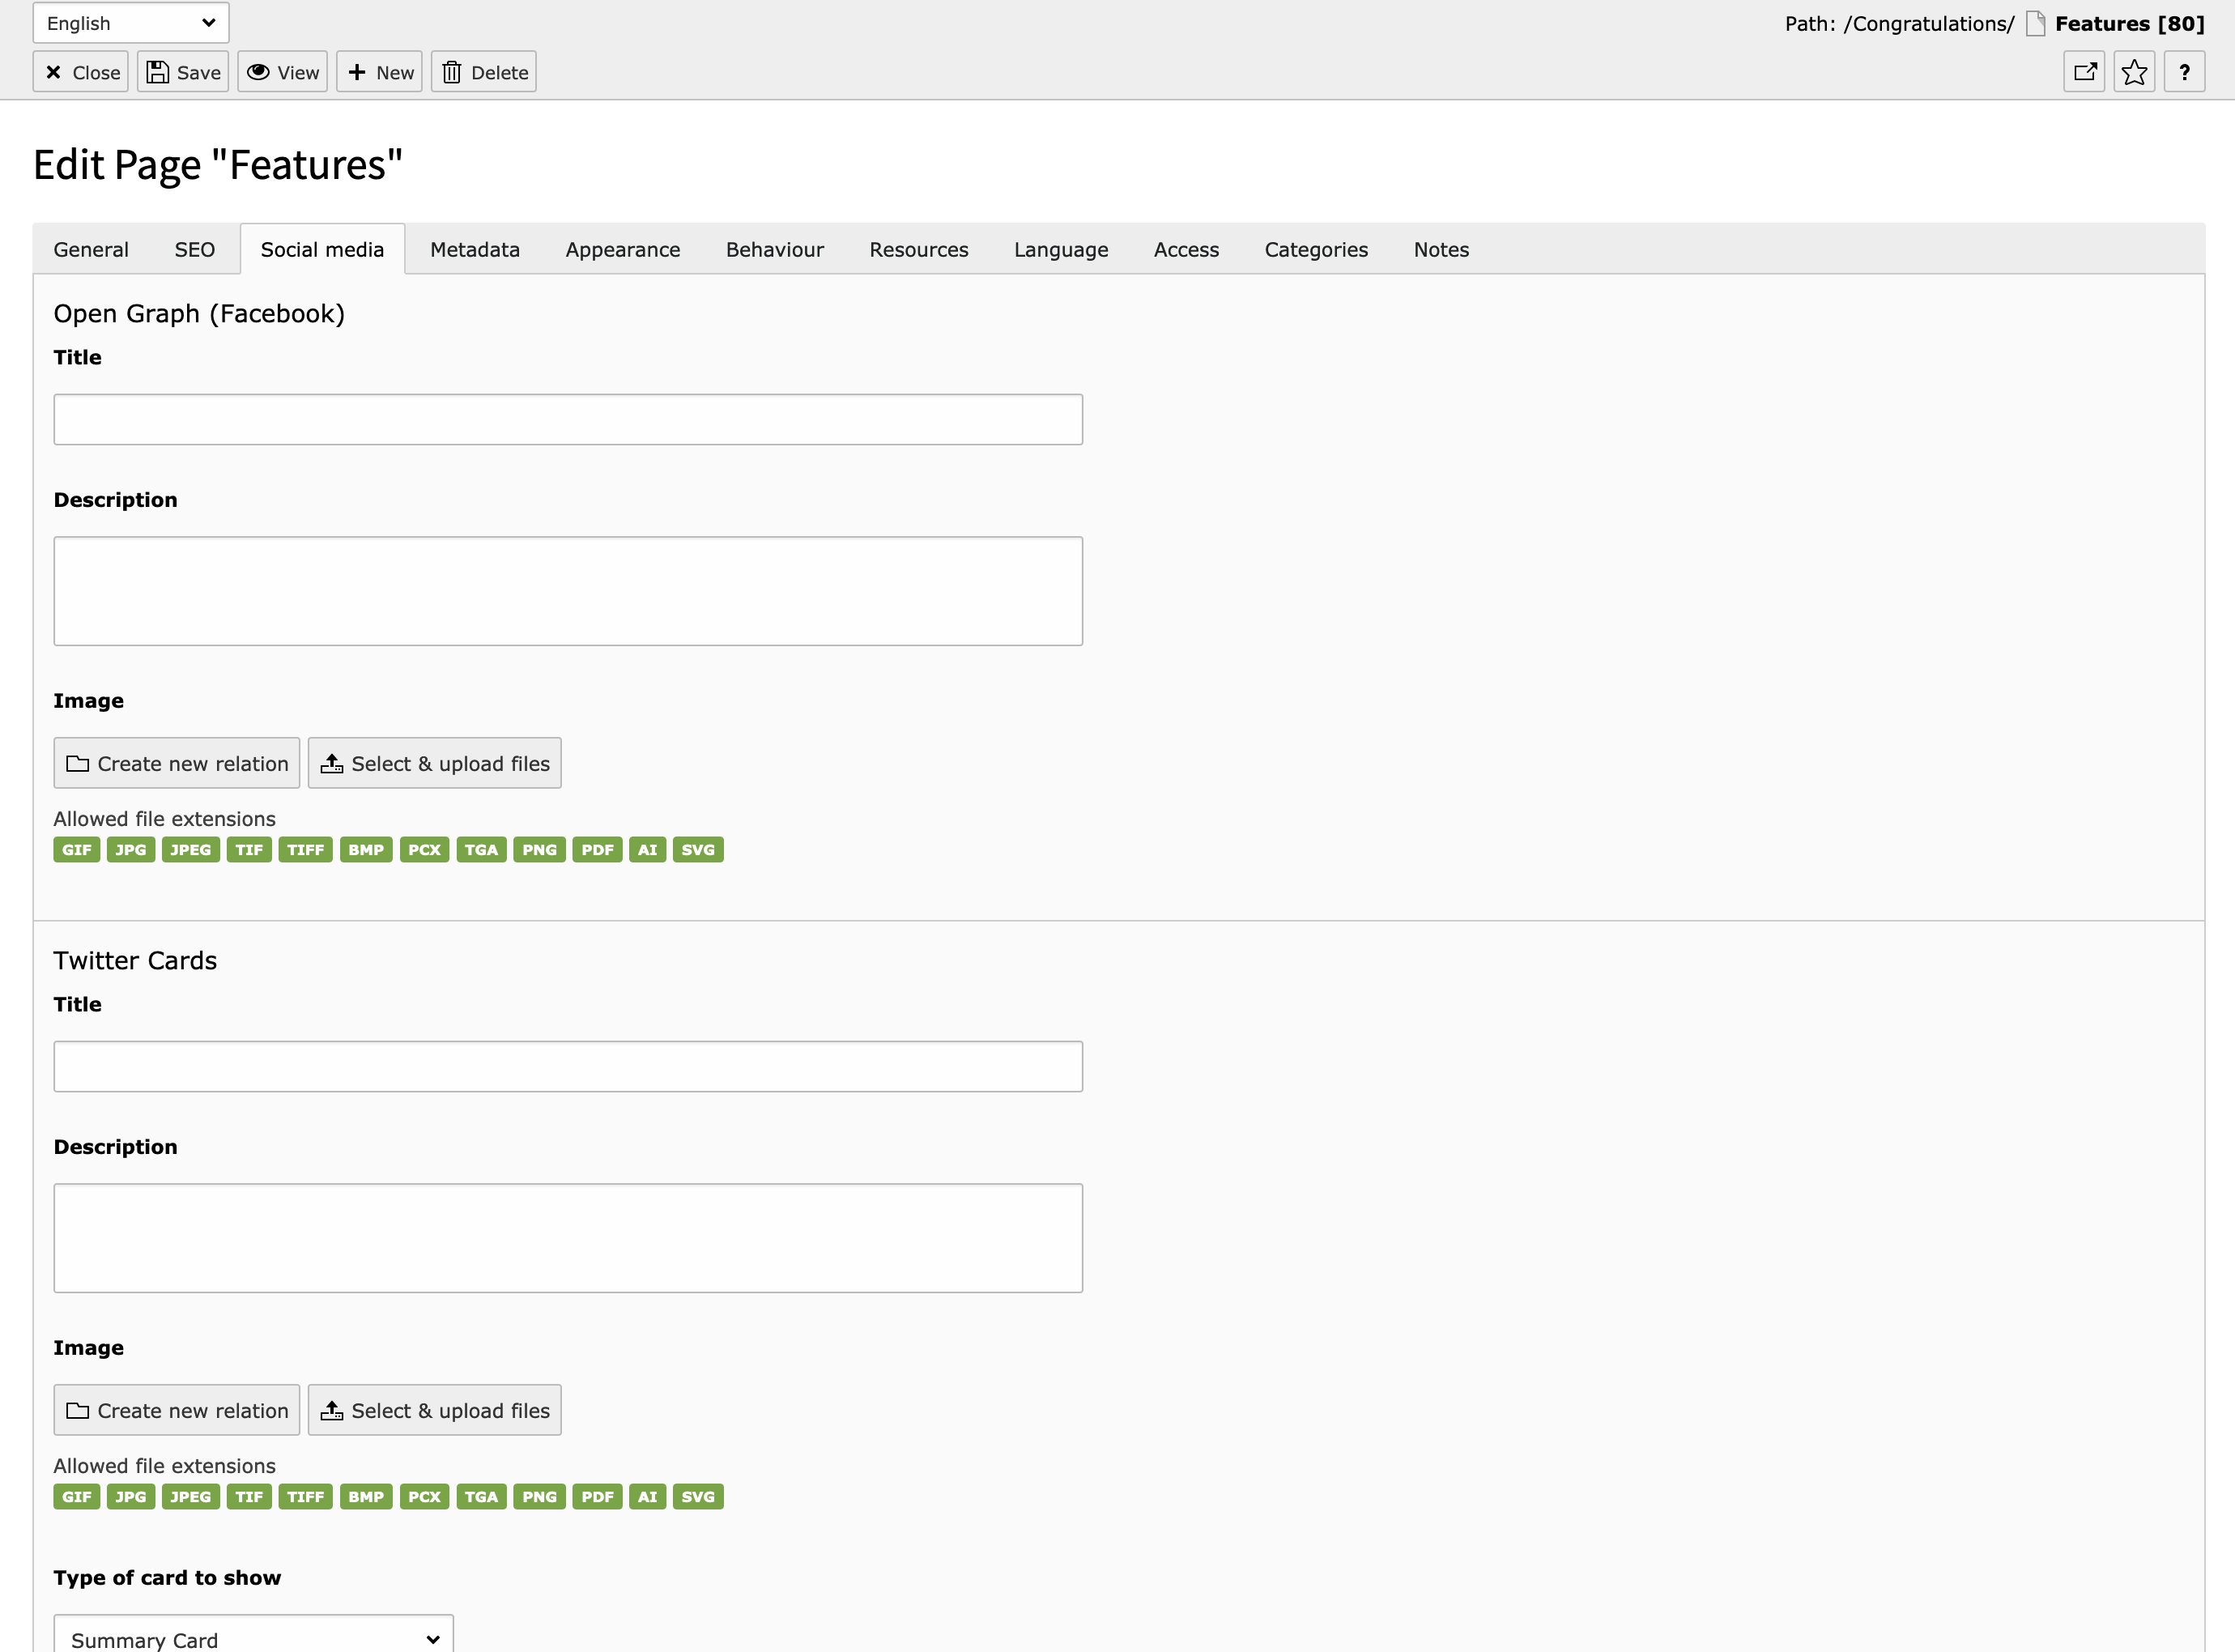Save the page via floppy disk icon

click(183, 72)
